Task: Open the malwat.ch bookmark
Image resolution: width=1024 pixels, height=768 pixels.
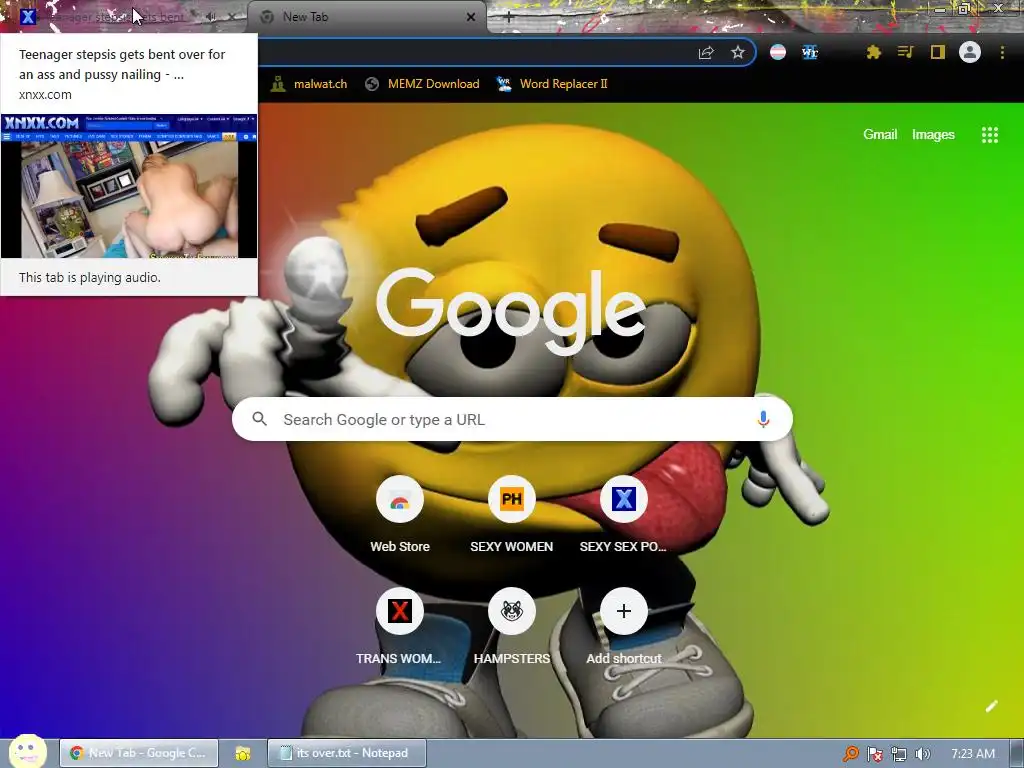Action: point(309,84)
